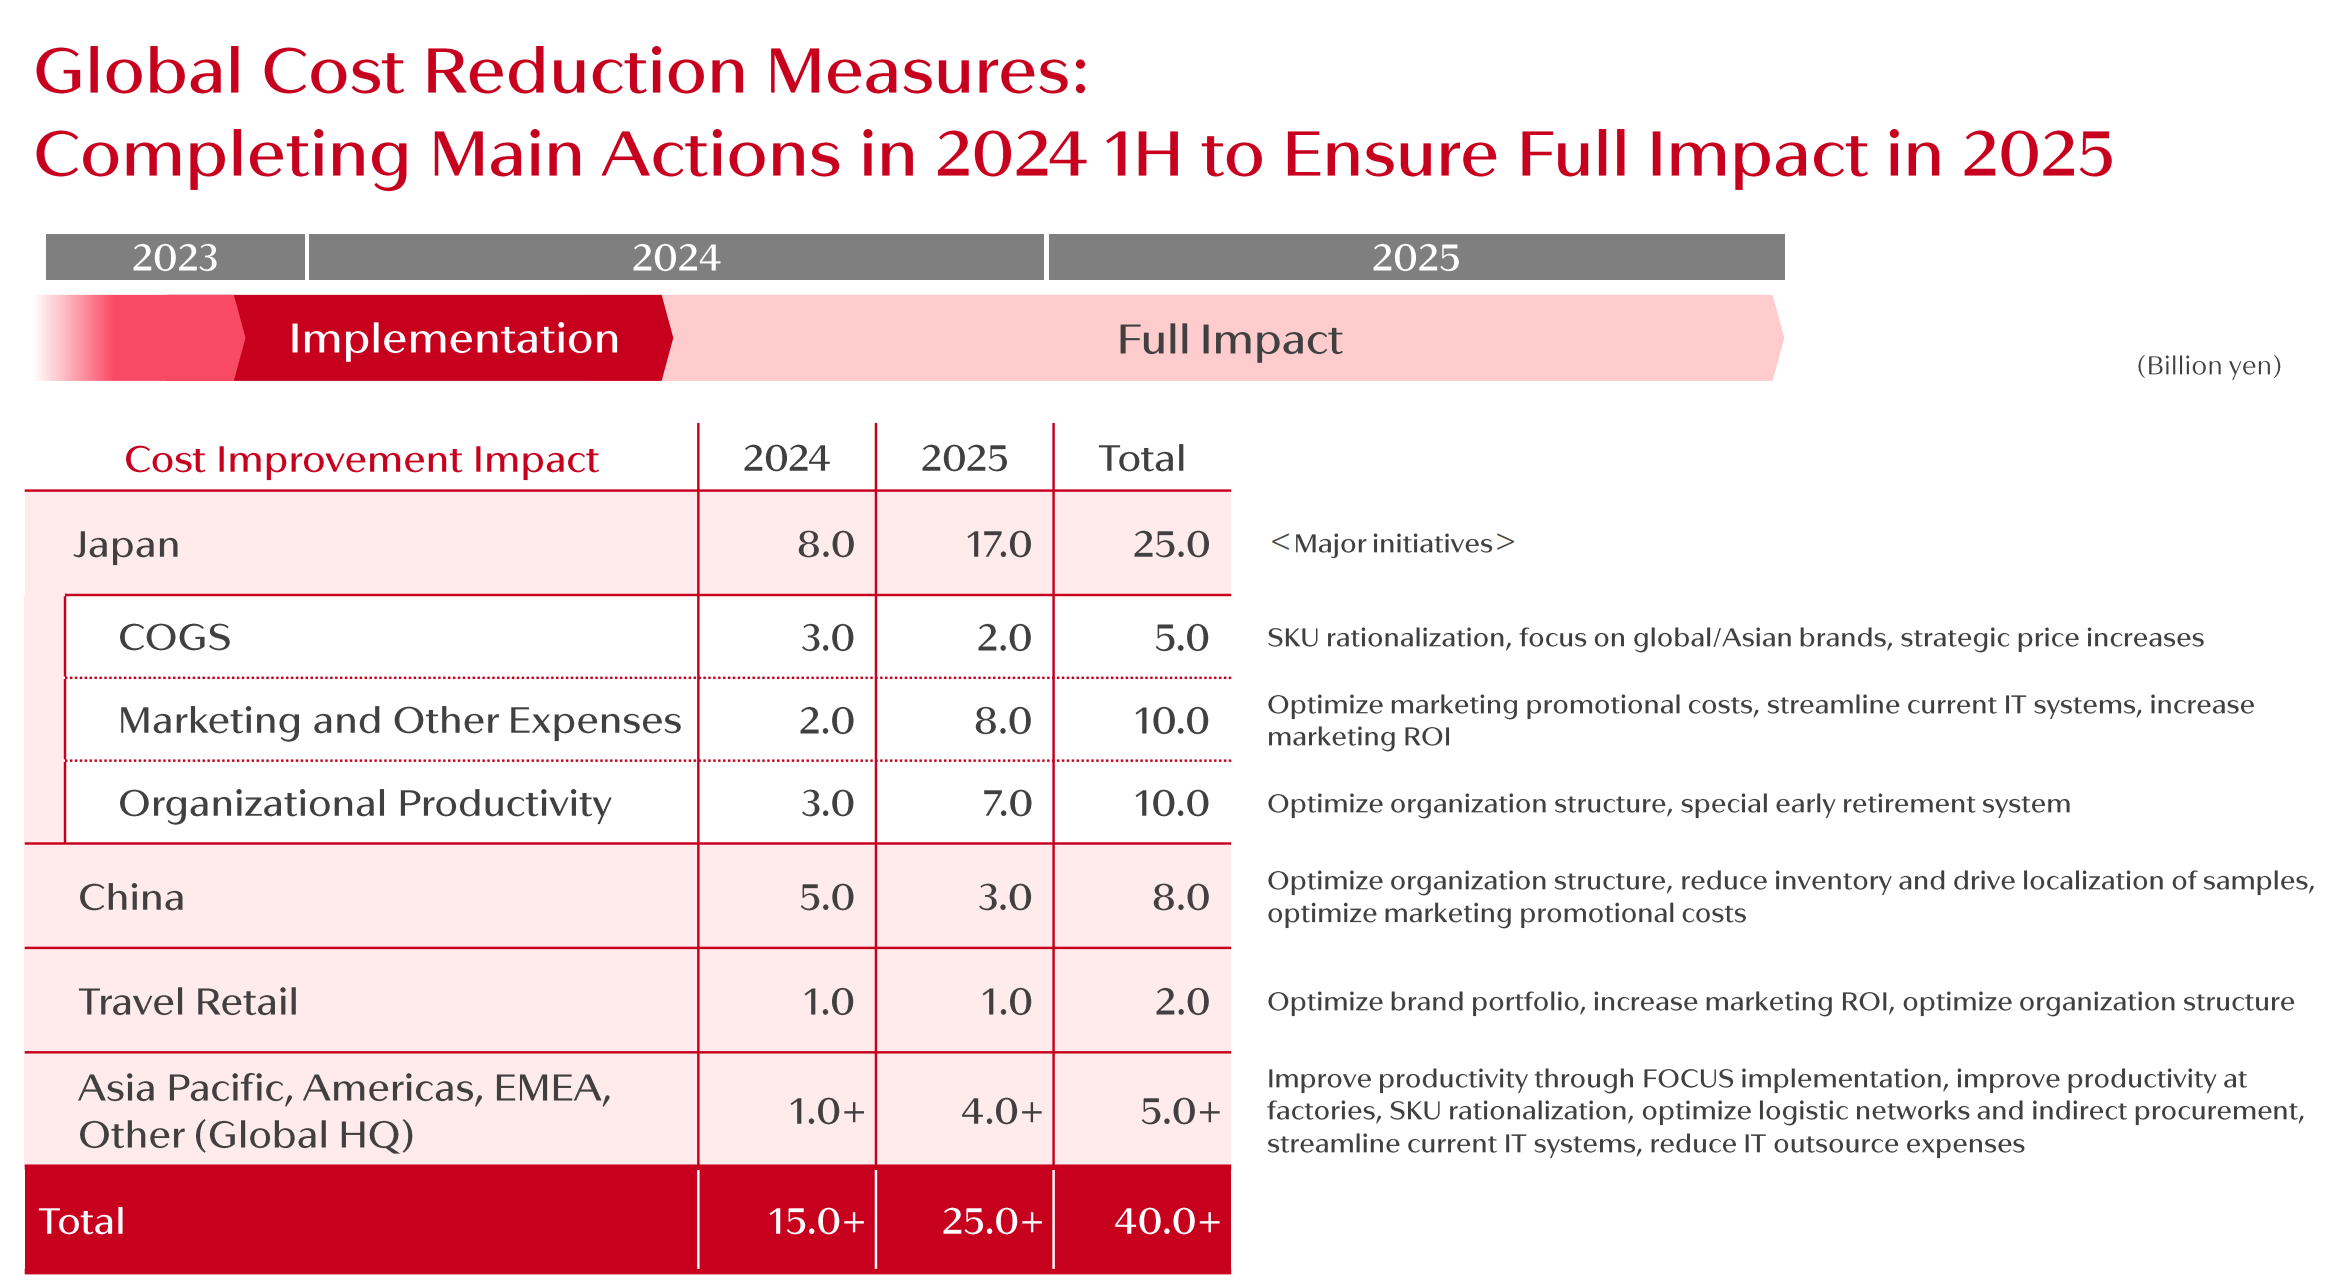Select the Full Impact arrow banner
The height and width of the screenshot is (1280, 2336).
pyautogui.click(x=1229, y=338)
